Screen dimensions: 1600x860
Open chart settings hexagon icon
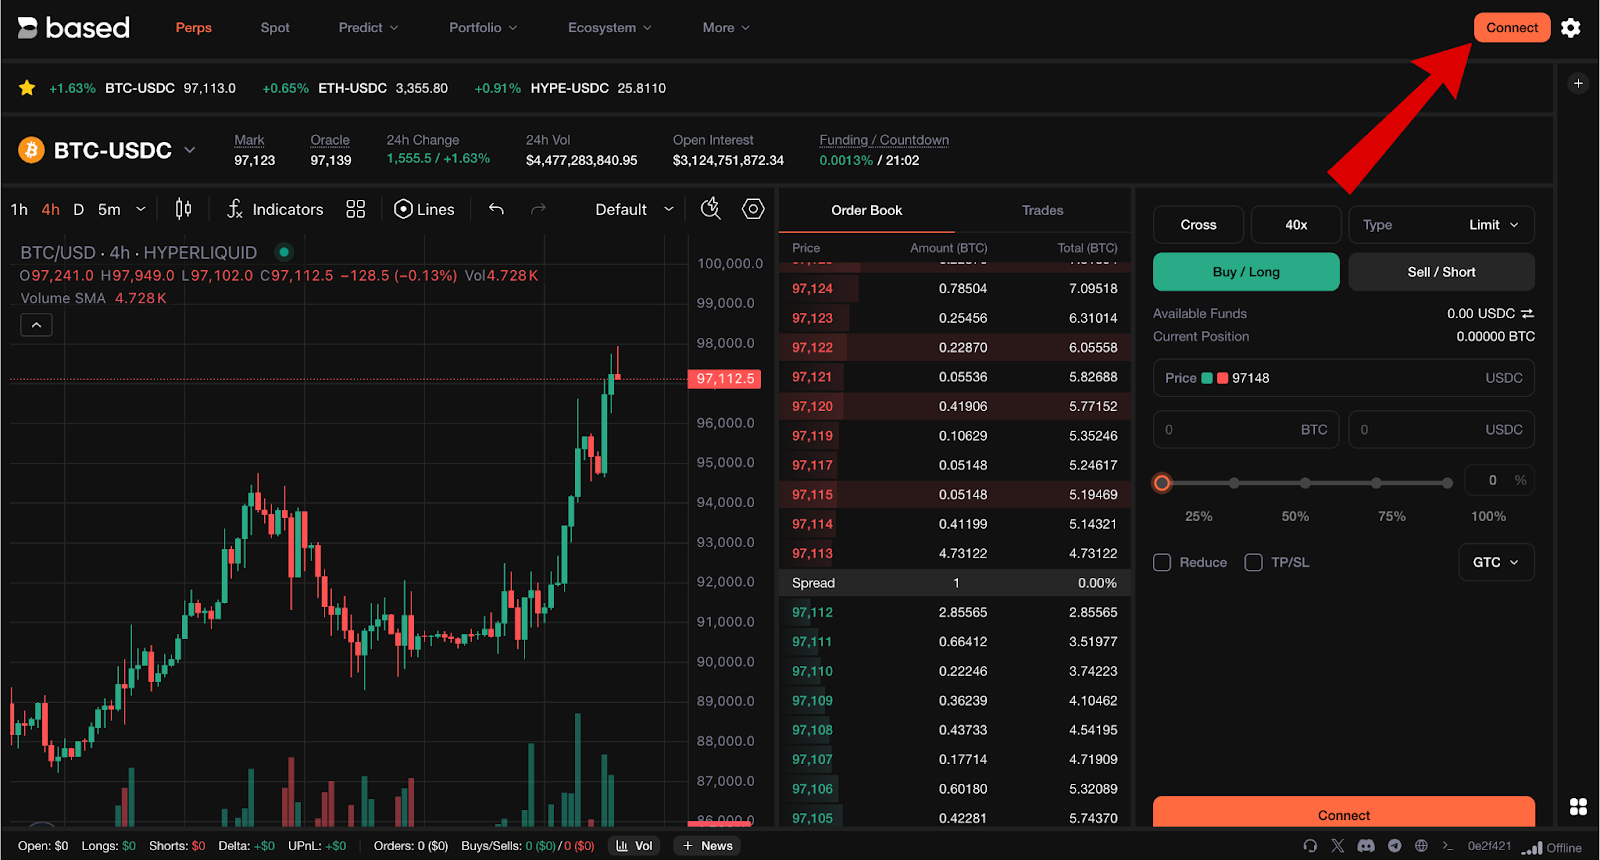pos(753,208)
